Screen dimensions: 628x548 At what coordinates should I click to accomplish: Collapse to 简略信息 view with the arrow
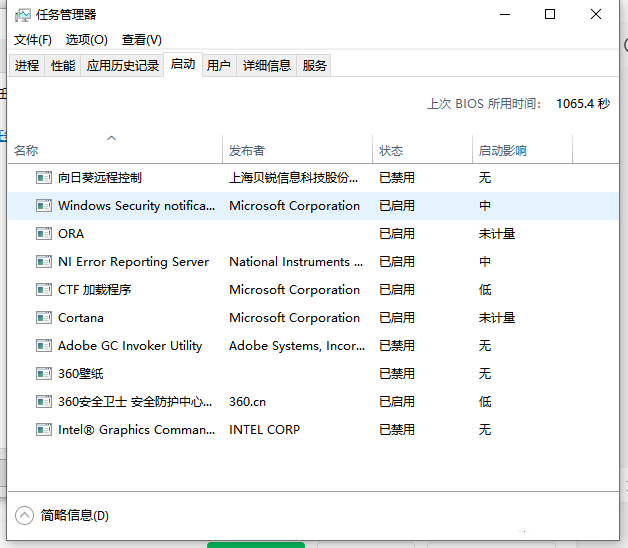[x=24, y=516]
